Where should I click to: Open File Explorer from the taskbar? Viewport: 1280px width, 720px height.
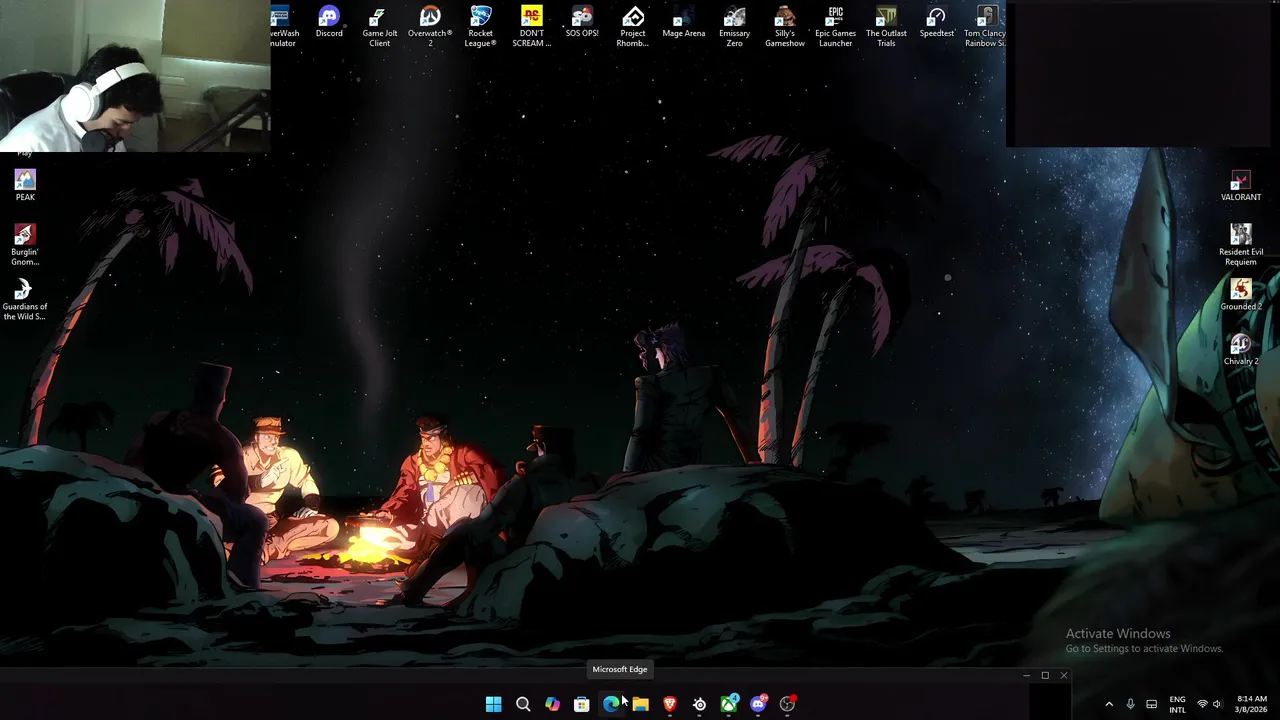640,704
